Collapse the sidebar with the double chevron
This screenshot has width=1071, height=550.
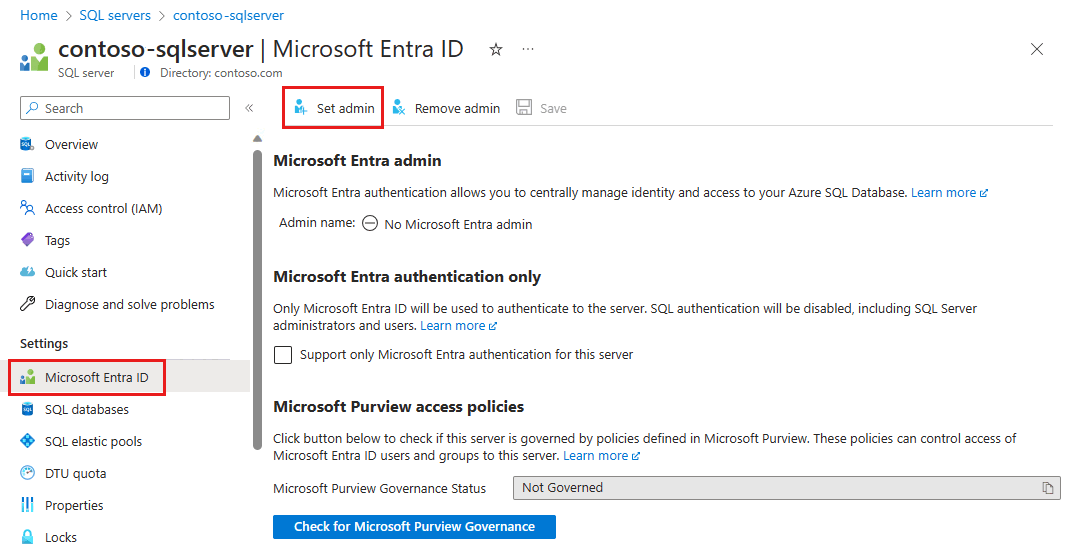click(x=249, y=108)
